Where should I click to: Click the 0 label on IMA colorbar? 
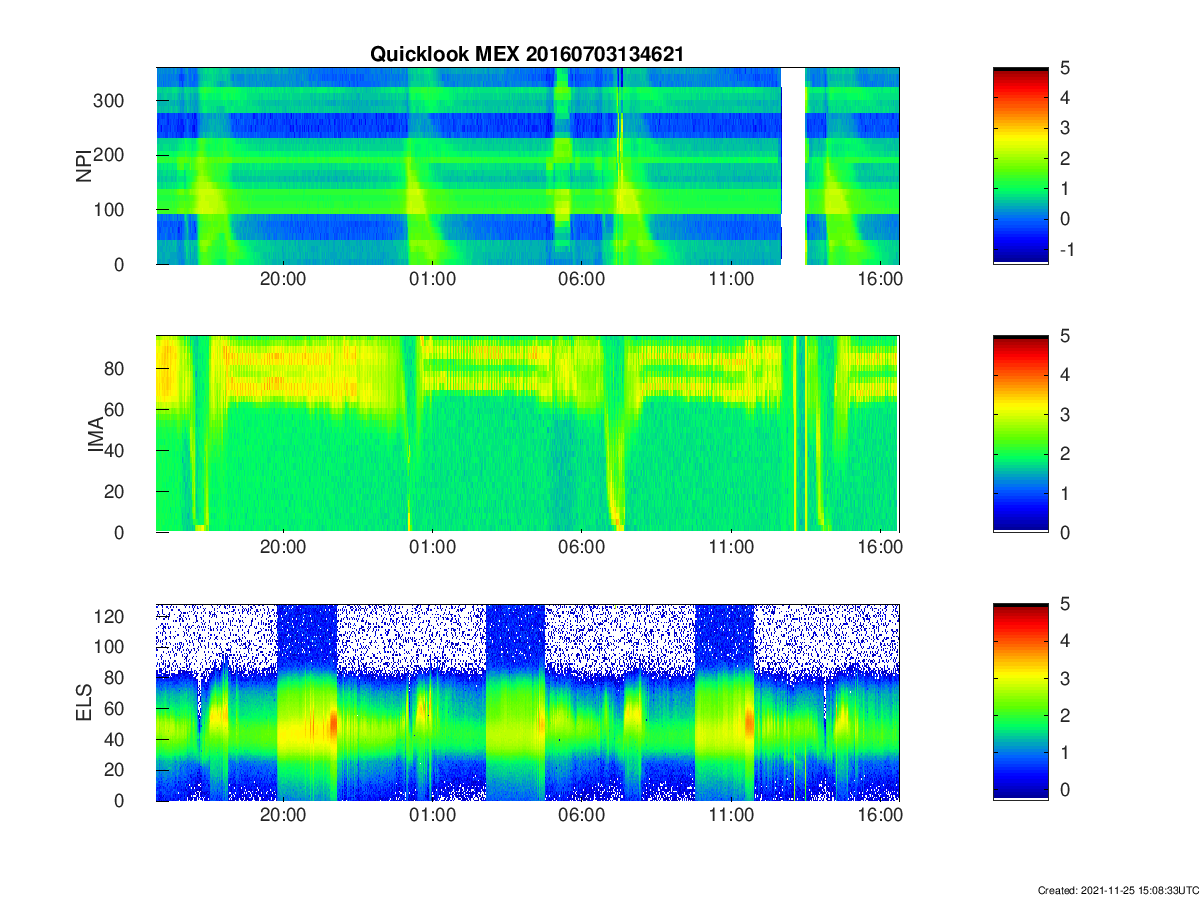[1065, 532]
